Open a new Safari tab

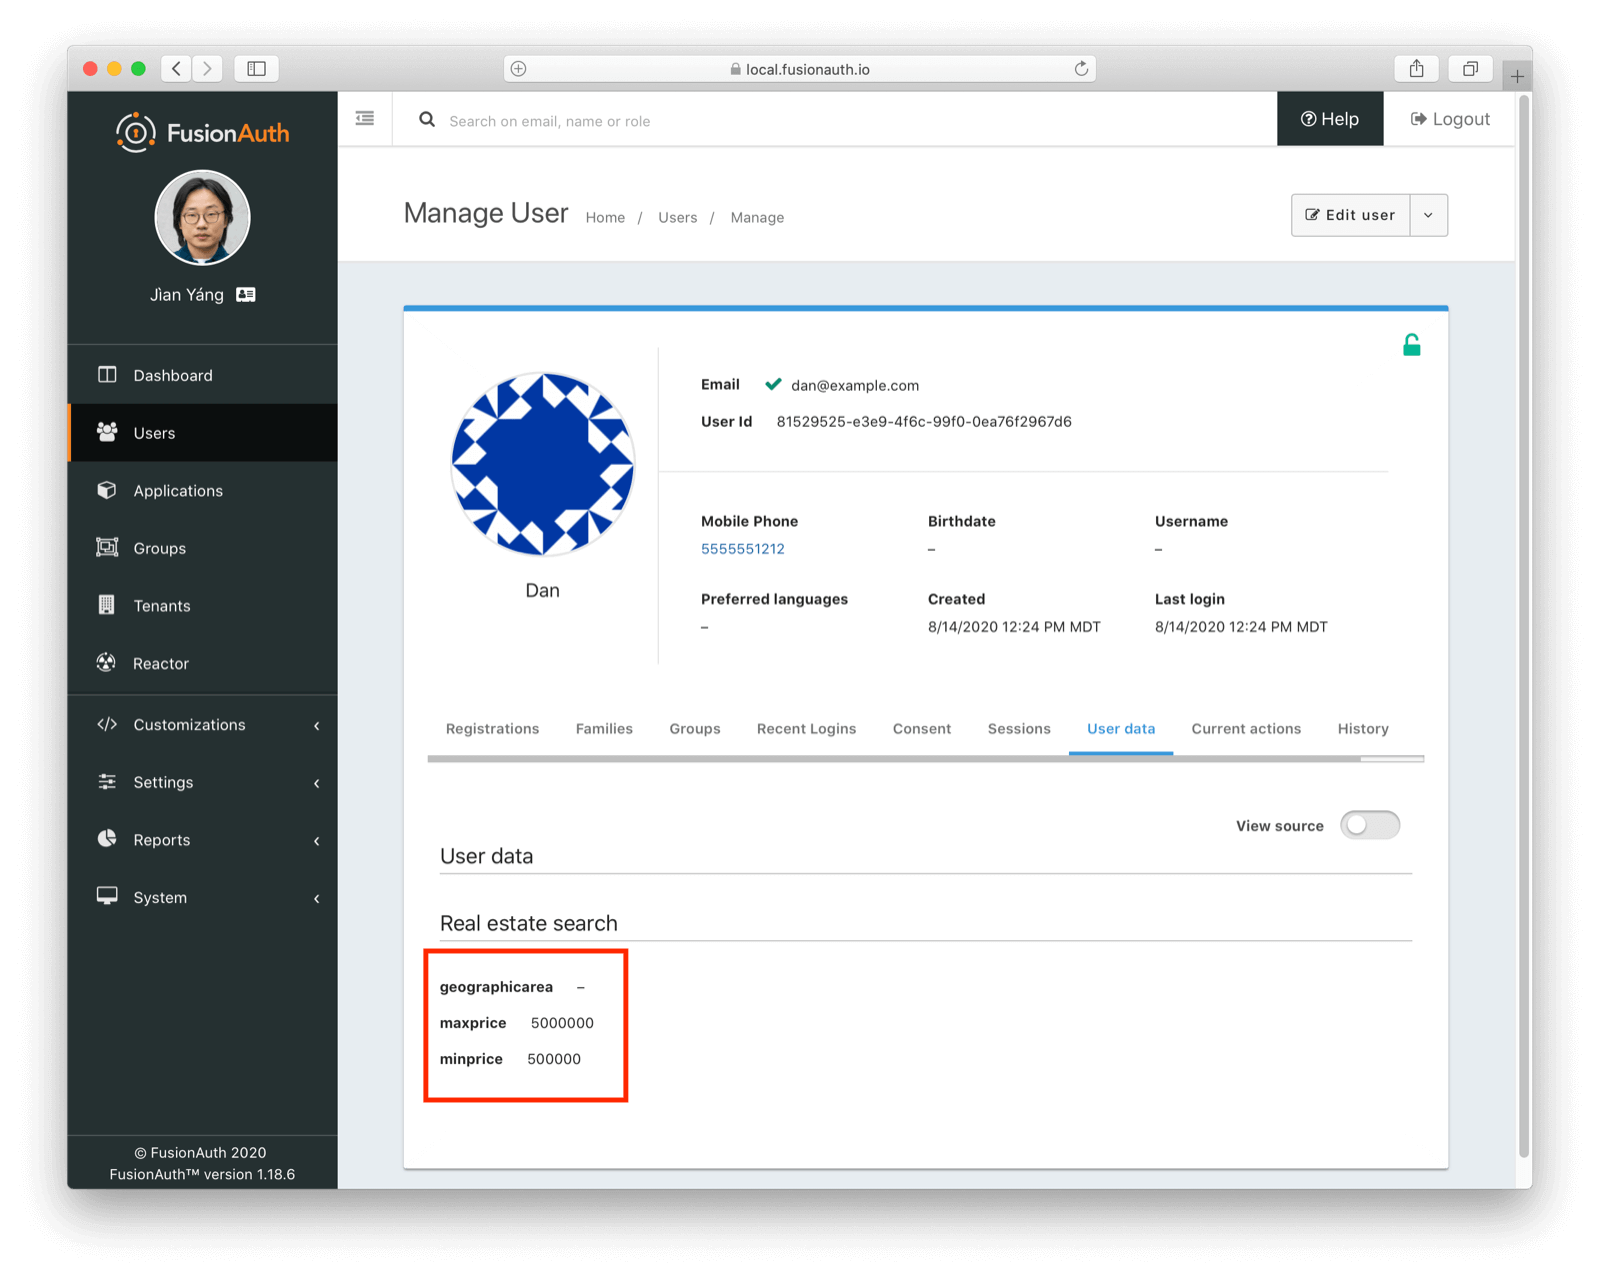click(x=1517, y=76)
